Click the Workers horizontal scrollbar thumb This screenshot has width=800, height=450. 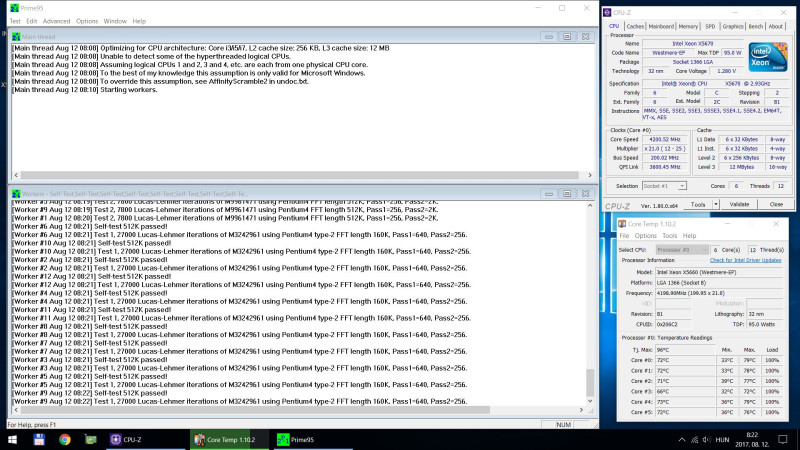click(255, 410)
